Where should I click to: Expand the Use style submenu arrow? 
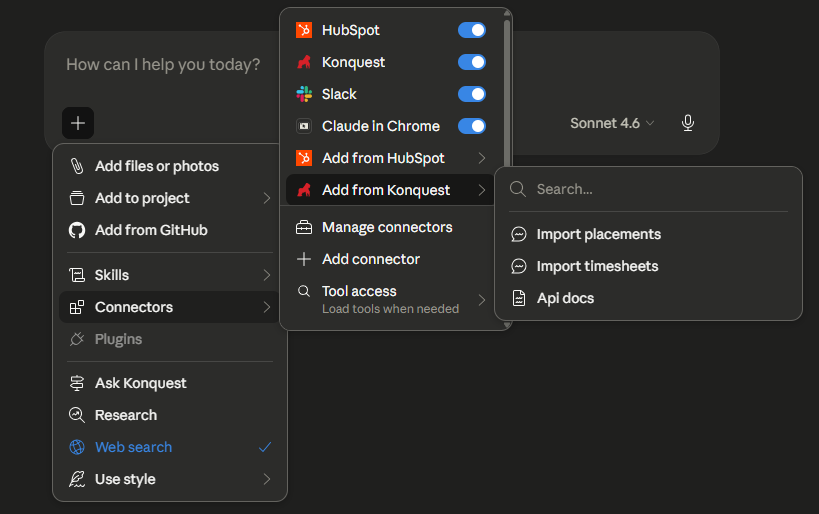[x=267, y=479]
